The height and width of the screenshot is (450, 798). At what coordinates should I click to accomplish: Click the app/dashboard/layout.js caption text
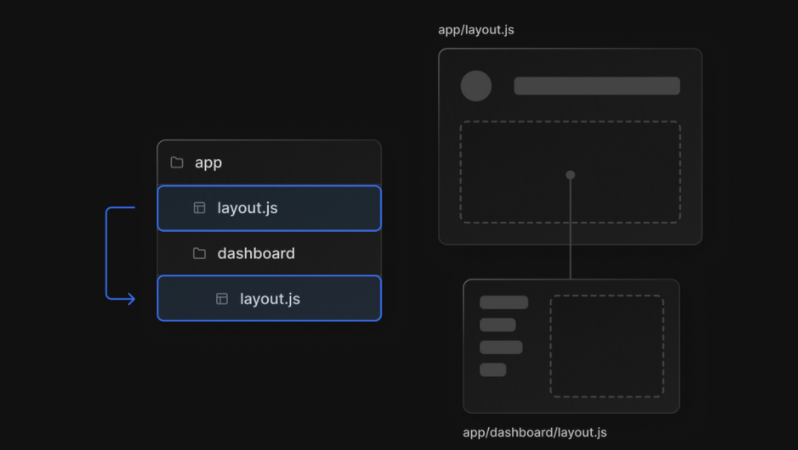tap(534, 433)
